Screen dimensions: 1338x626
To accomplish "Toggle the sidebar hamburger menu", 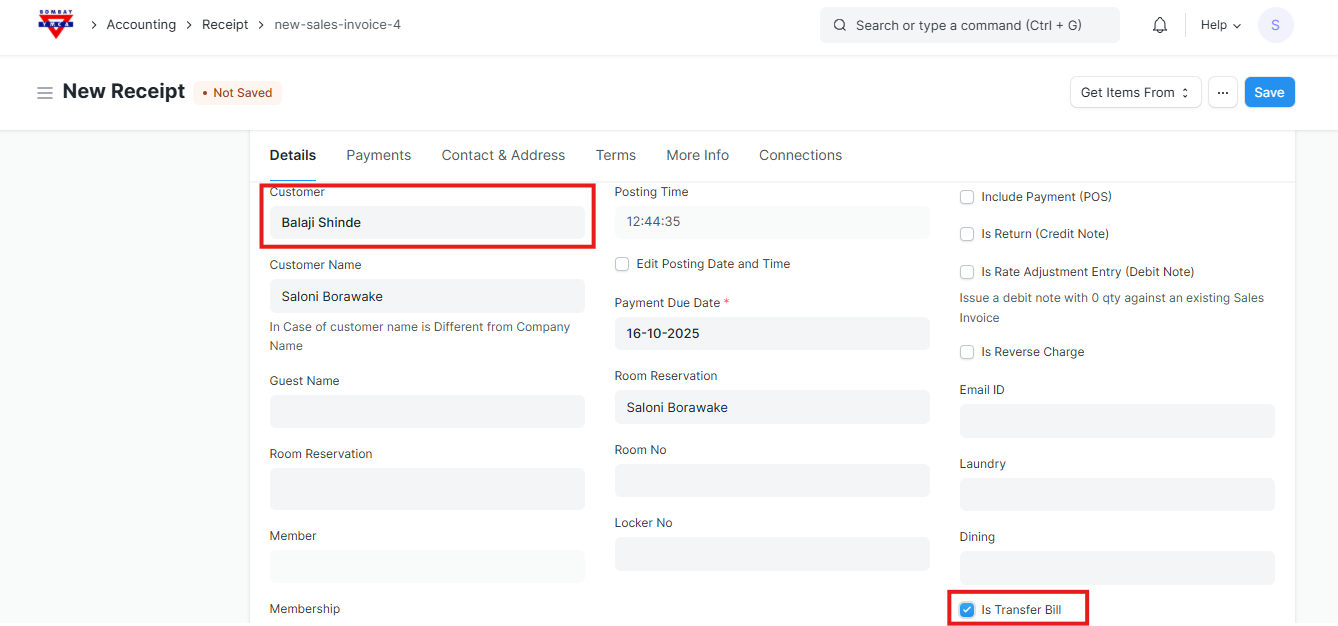I will 45,93.
